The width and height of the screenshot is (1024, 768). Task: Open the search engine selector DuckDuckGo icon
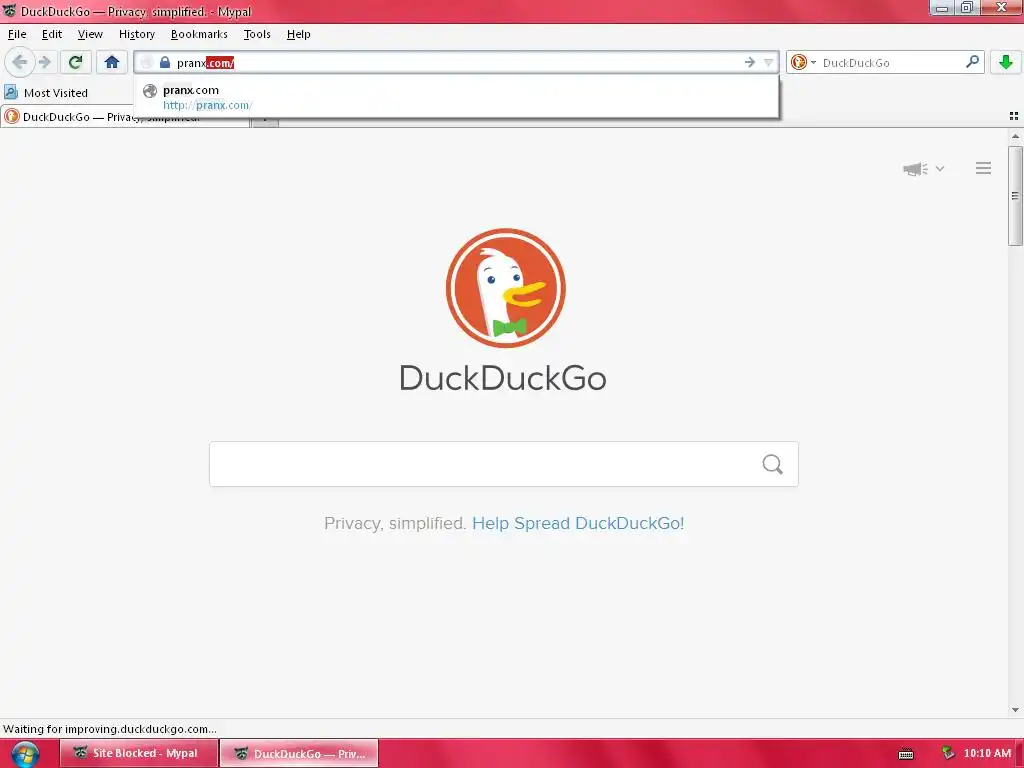(x=799, y=63)
